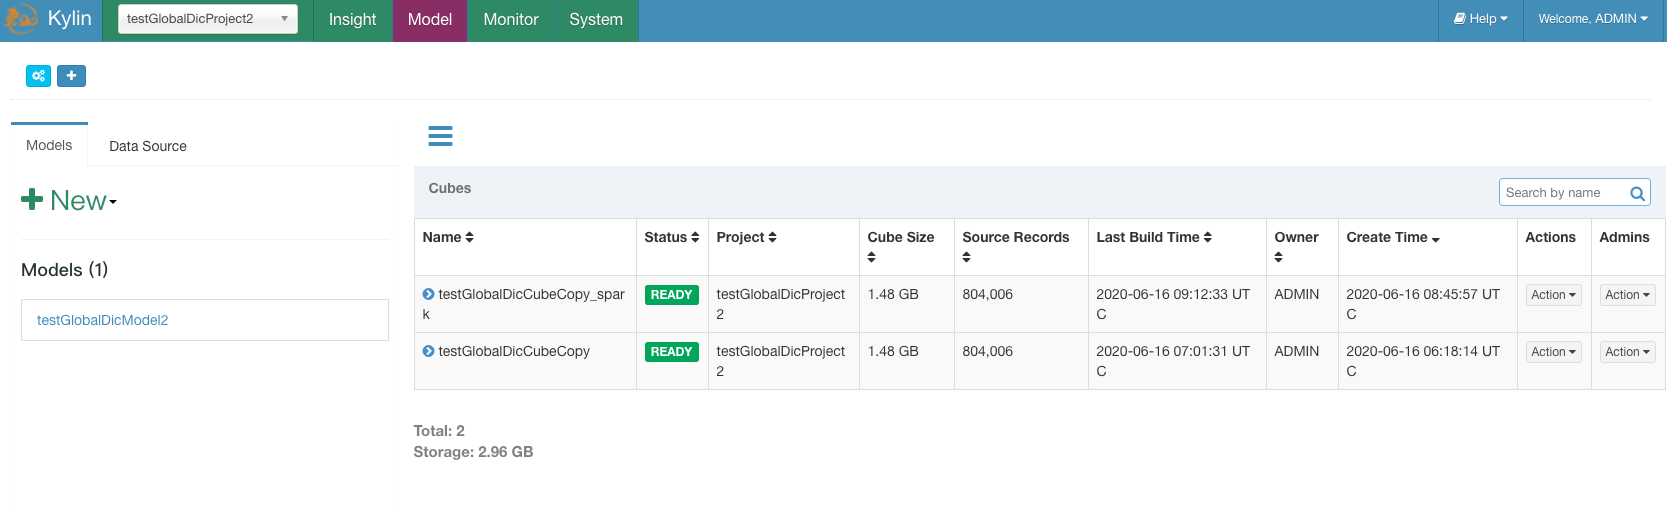This screenshot has height=505, width=1667.
Task: Click the Models (1) heading
Action: [64, 270]
